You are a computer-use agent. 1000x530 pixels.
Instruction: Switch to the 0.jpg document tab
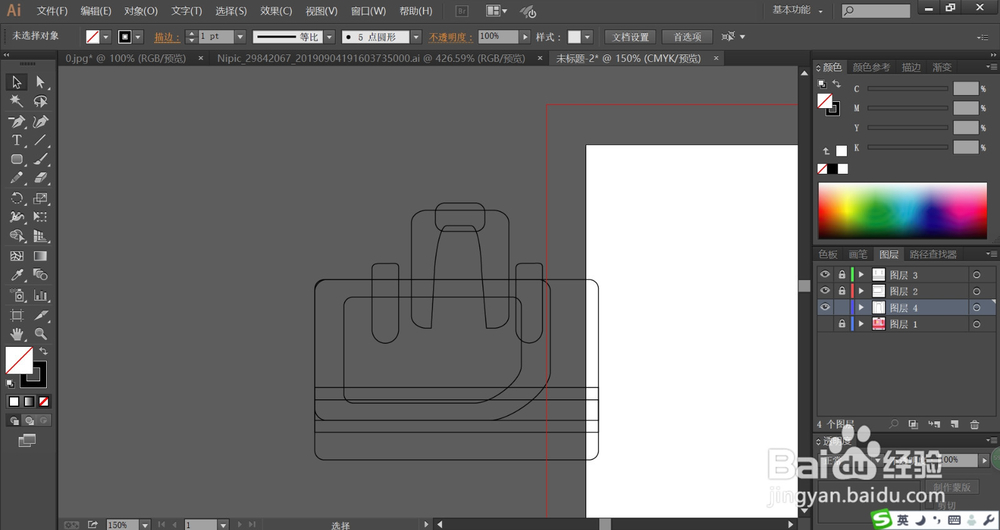tap(126, 58)
